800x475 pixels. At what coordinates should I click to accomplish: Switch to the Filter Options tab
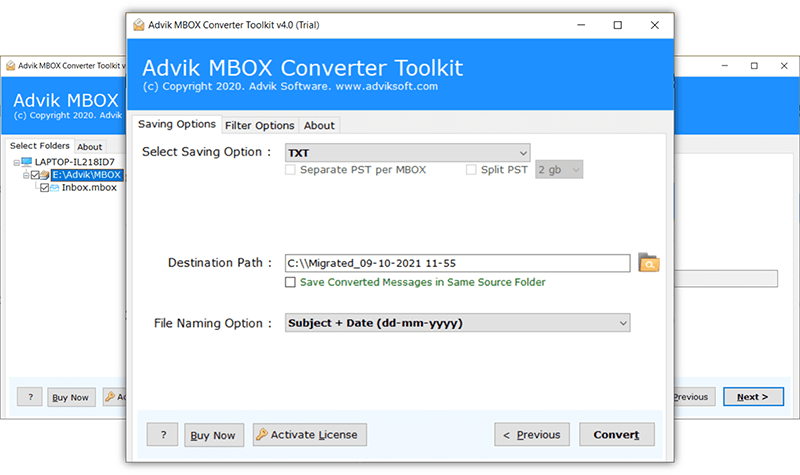pyautogui.click(x=260, y=126)
